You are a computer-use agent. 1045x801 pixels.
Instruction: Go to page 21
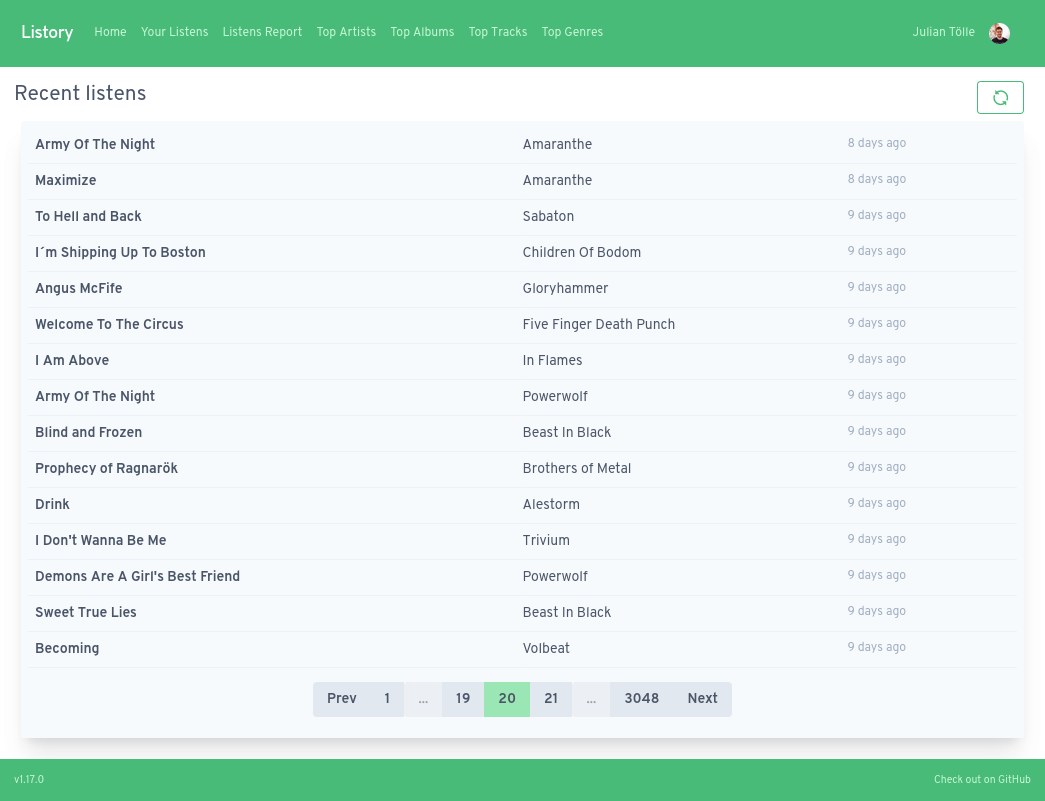click(x=551, y=699)
